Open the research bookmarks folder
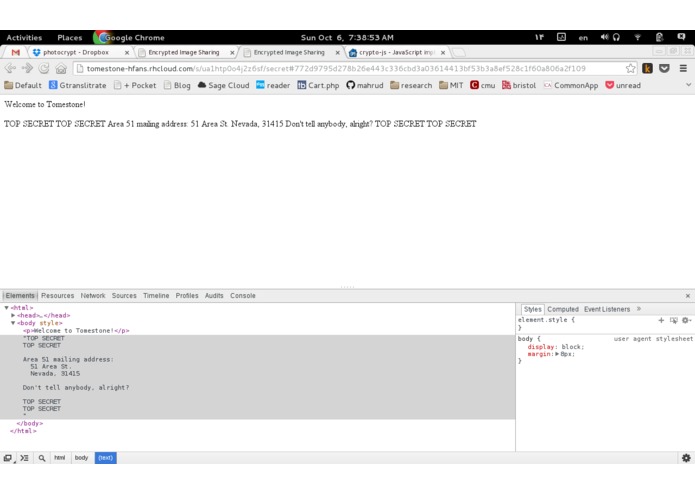This screenshot has height=494, width=695. point(411,85)
